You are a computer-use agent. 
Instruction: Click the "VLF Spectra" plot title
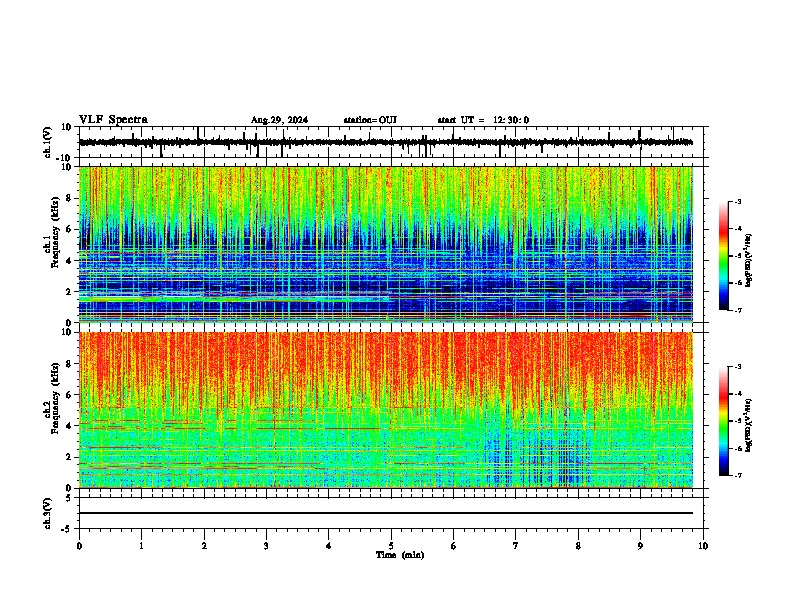pyautogui.click(x=113, y=120)
